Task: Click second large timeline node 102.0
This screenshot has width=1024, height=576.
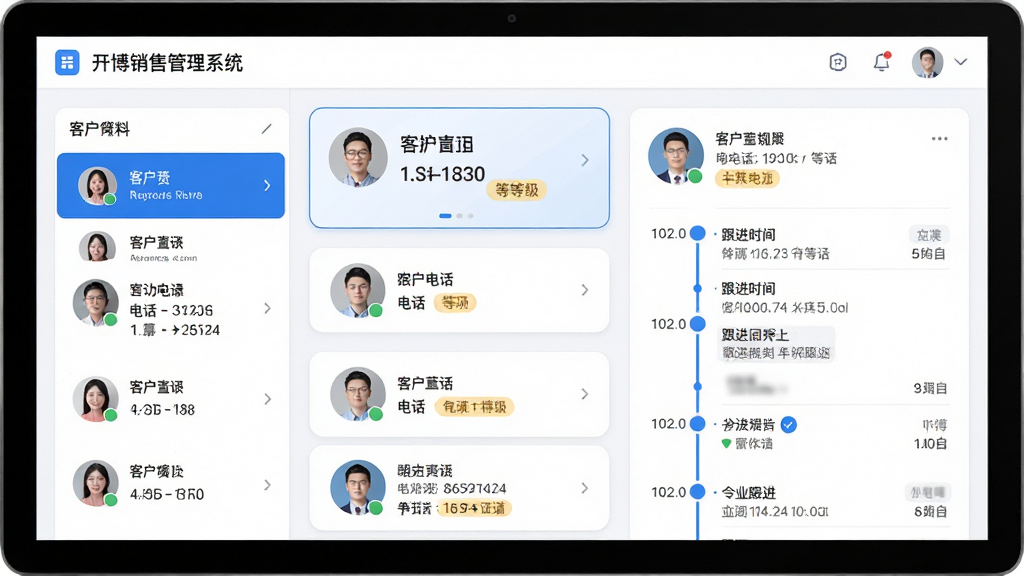Action: click(x=697, y=324)
